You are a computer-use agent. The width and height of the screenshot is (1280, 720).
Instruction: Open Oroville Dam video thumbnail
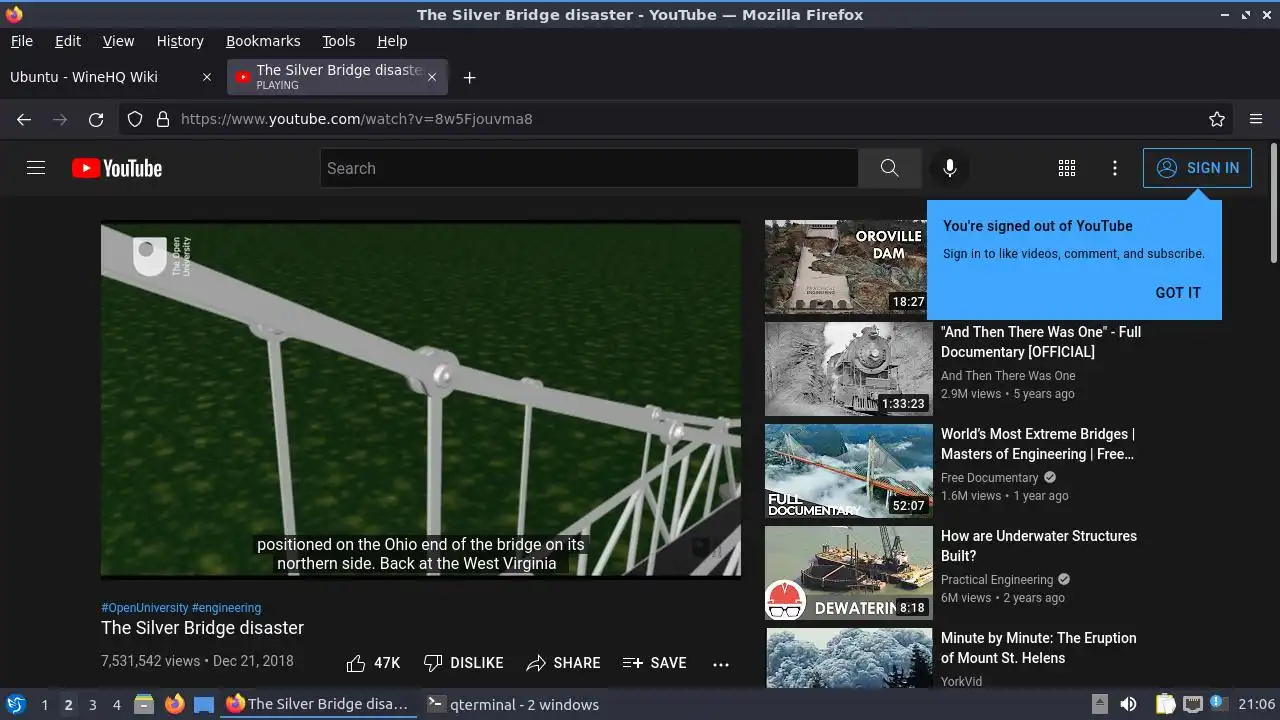coord(849,267)
